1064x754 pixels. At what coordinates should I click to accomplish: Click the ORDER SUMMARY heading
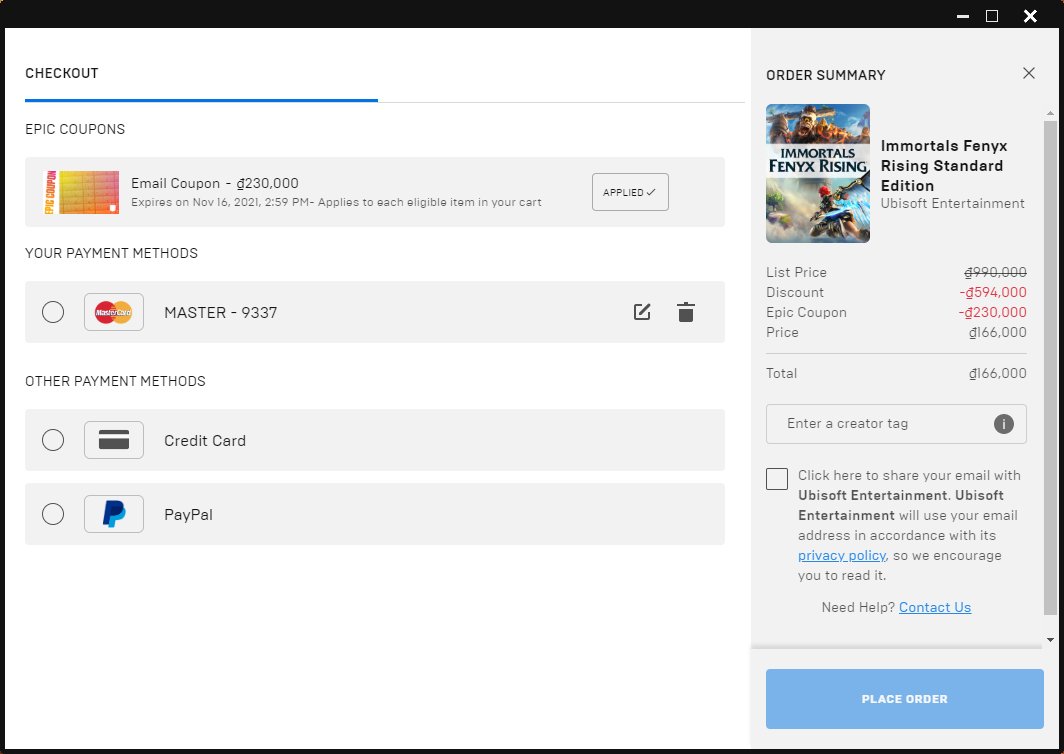pyautogui.click(x=826, y=75)
